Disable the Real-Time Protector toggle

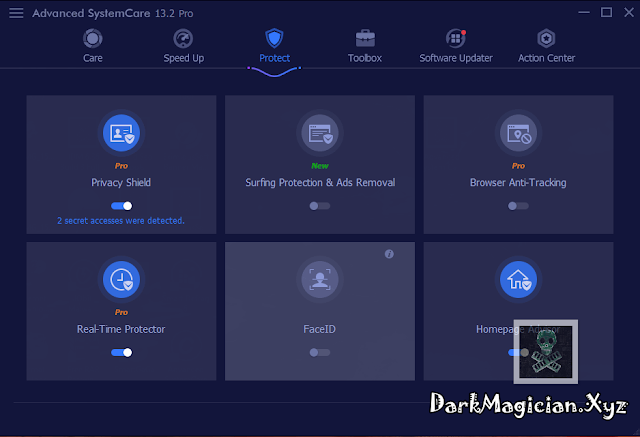click(x=121, y=352)
